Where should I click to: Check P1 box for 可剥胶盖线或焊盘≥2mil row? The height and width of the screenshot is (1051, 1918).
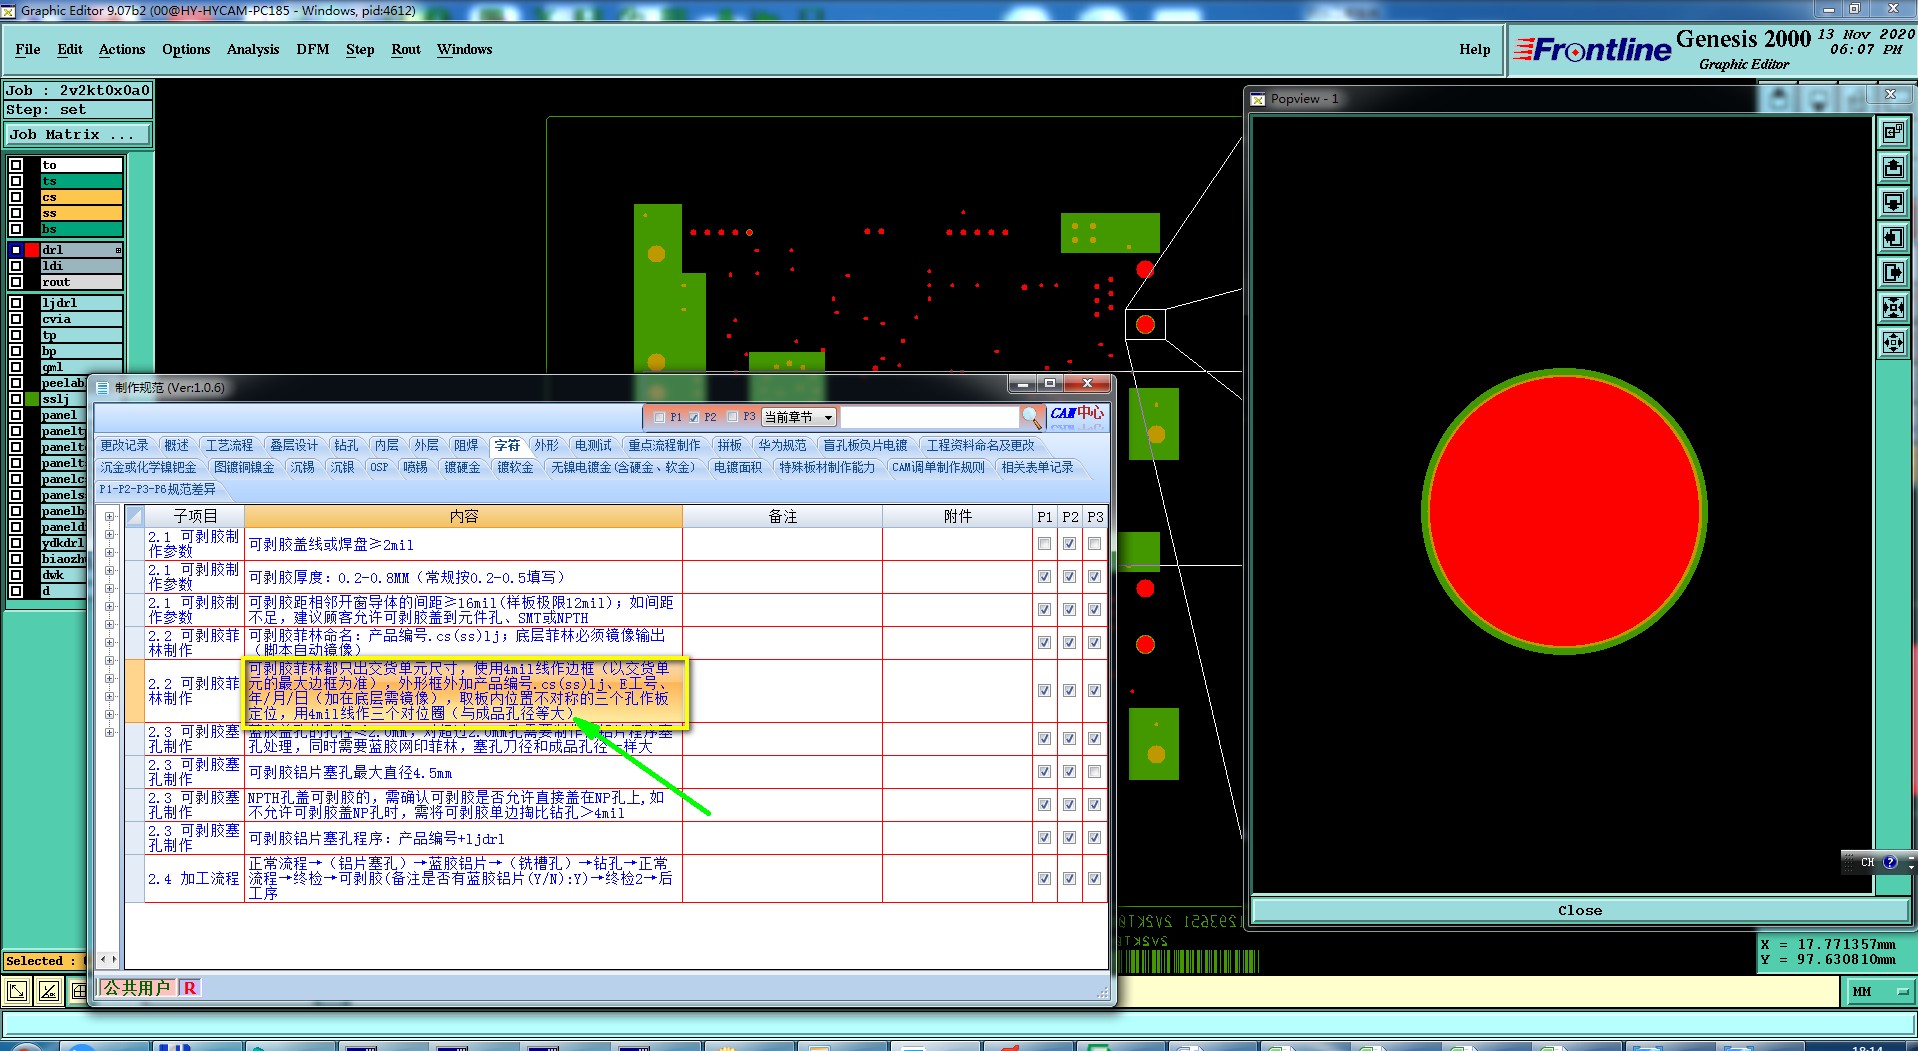pyautogui.click(x=1044, y=544)
